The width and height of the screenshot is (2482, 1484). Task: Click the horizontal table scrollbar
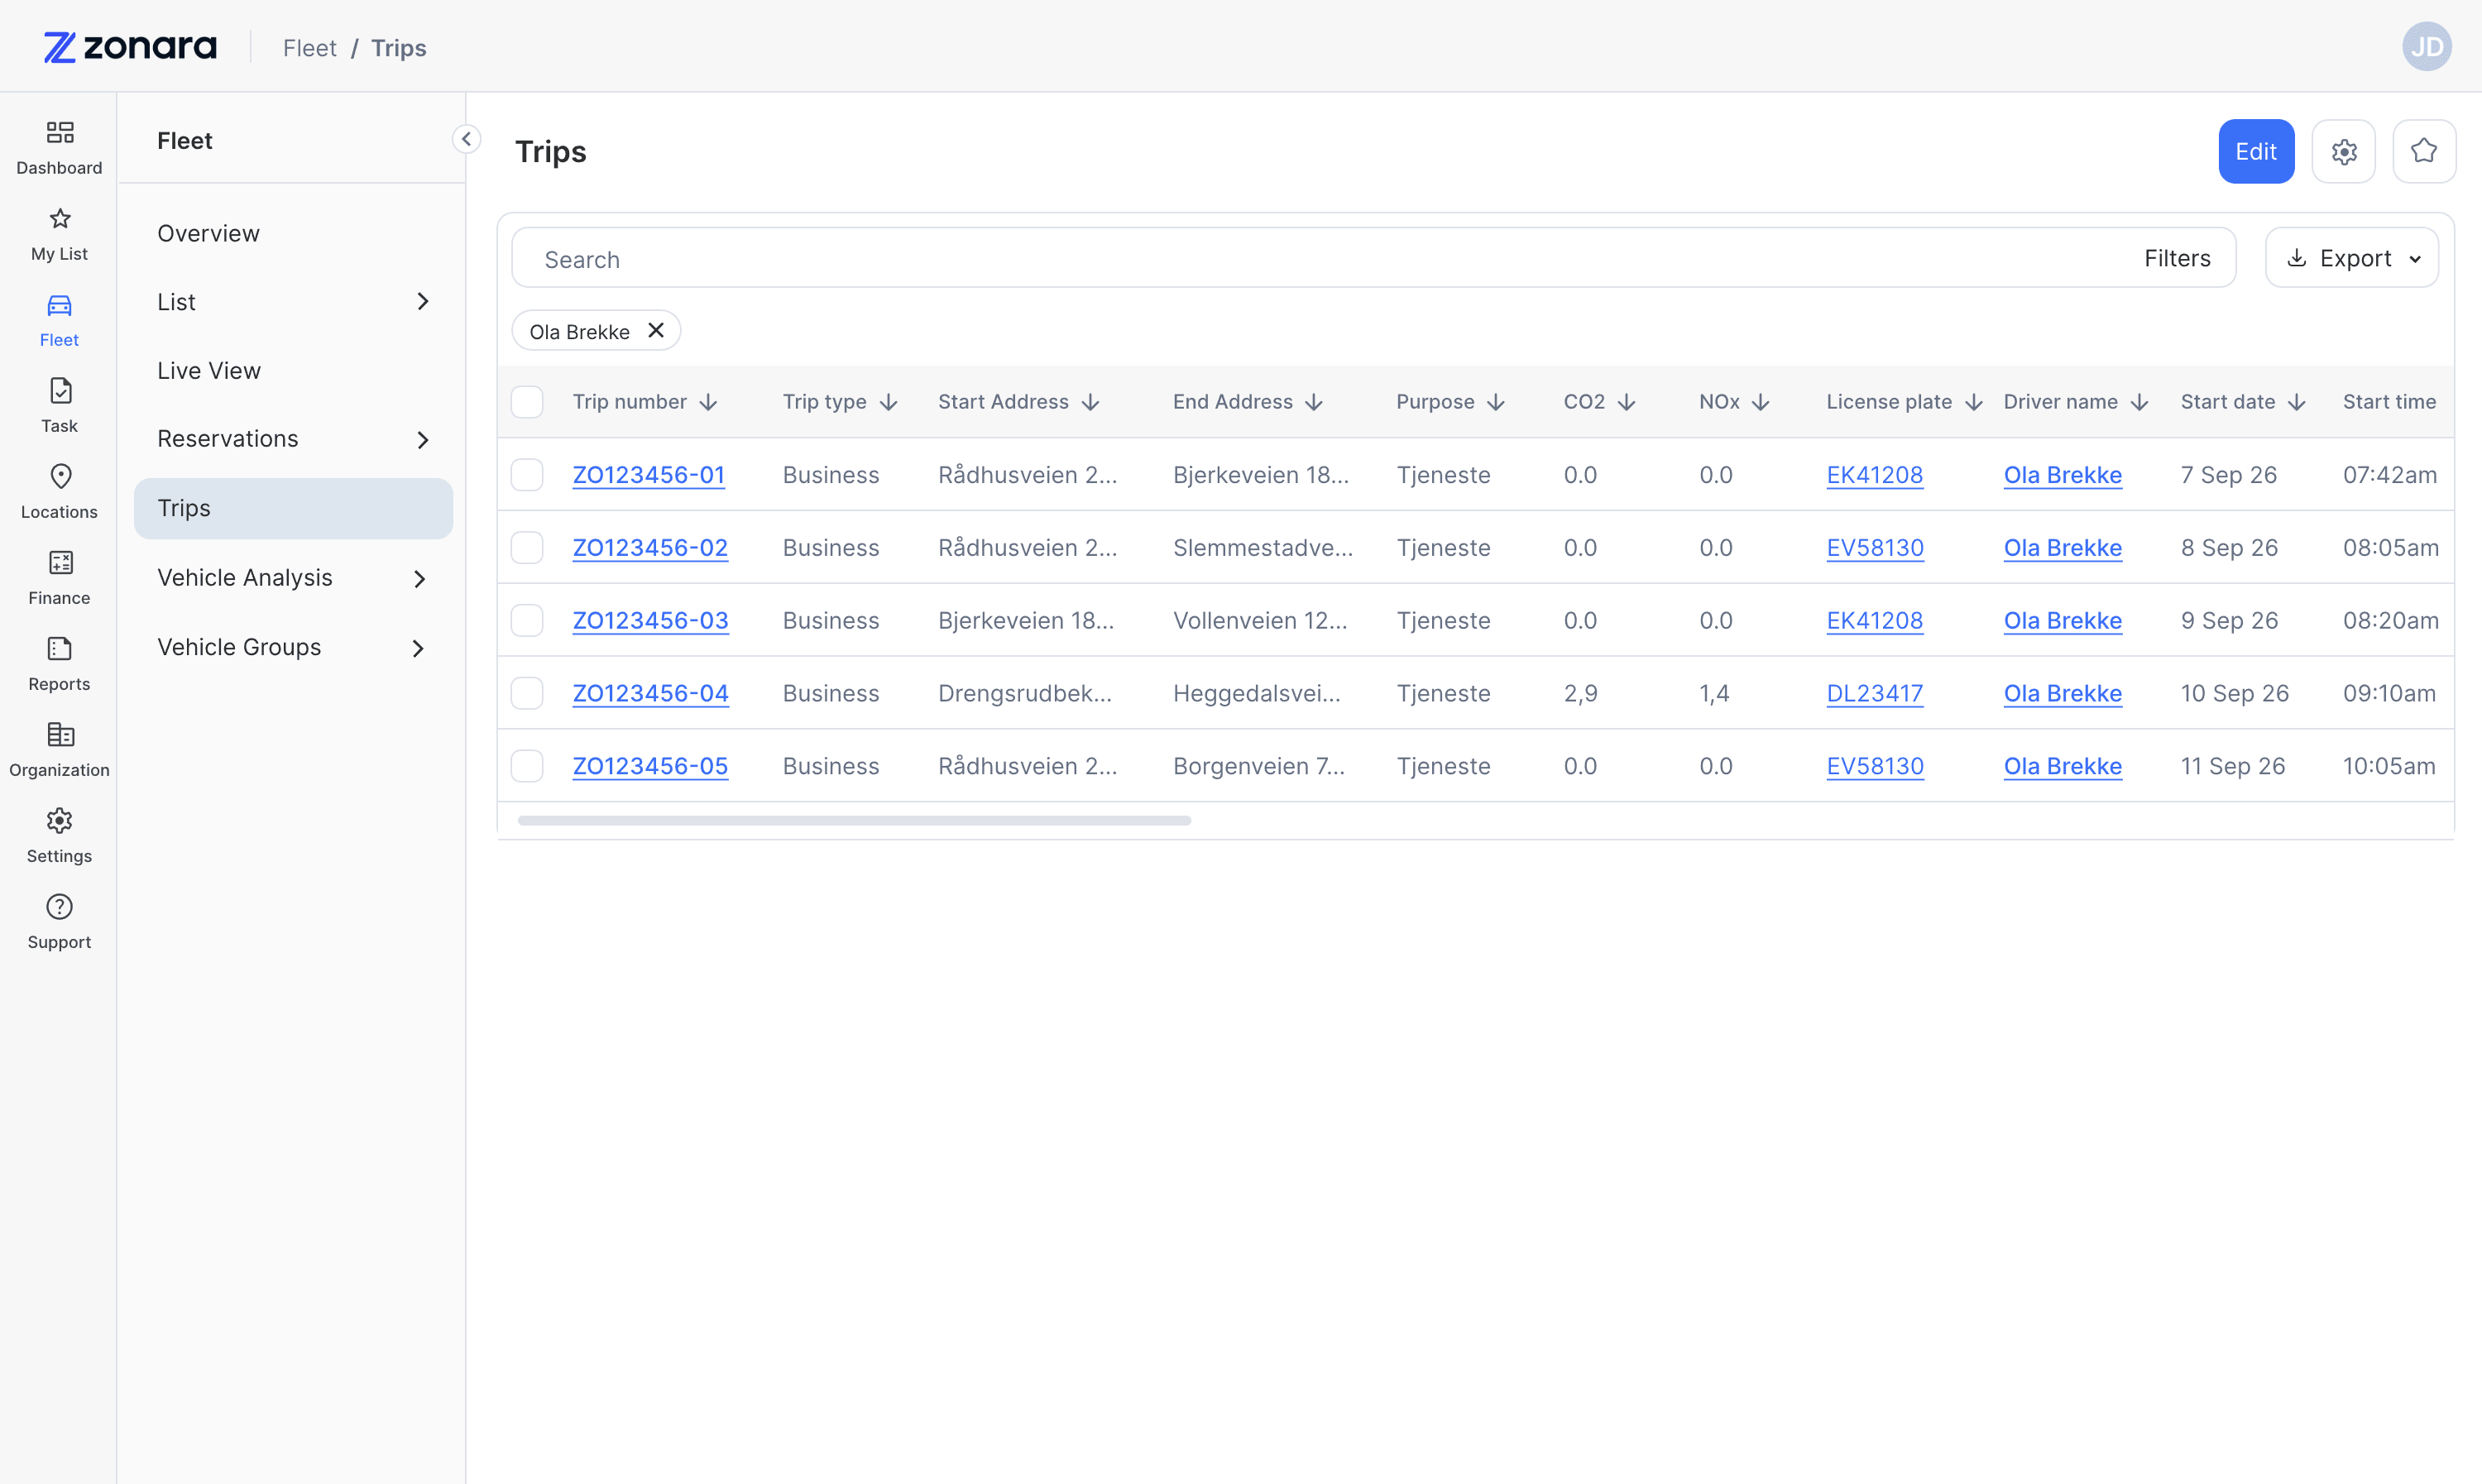click(854, 821)
